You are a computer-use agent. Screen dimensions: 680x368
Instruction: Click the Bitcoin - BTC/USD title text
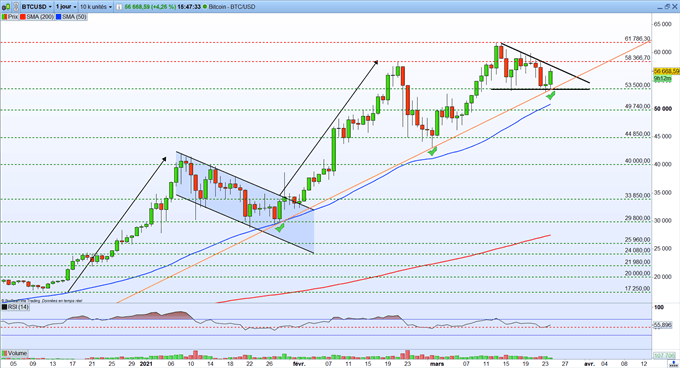coord(232,7)
